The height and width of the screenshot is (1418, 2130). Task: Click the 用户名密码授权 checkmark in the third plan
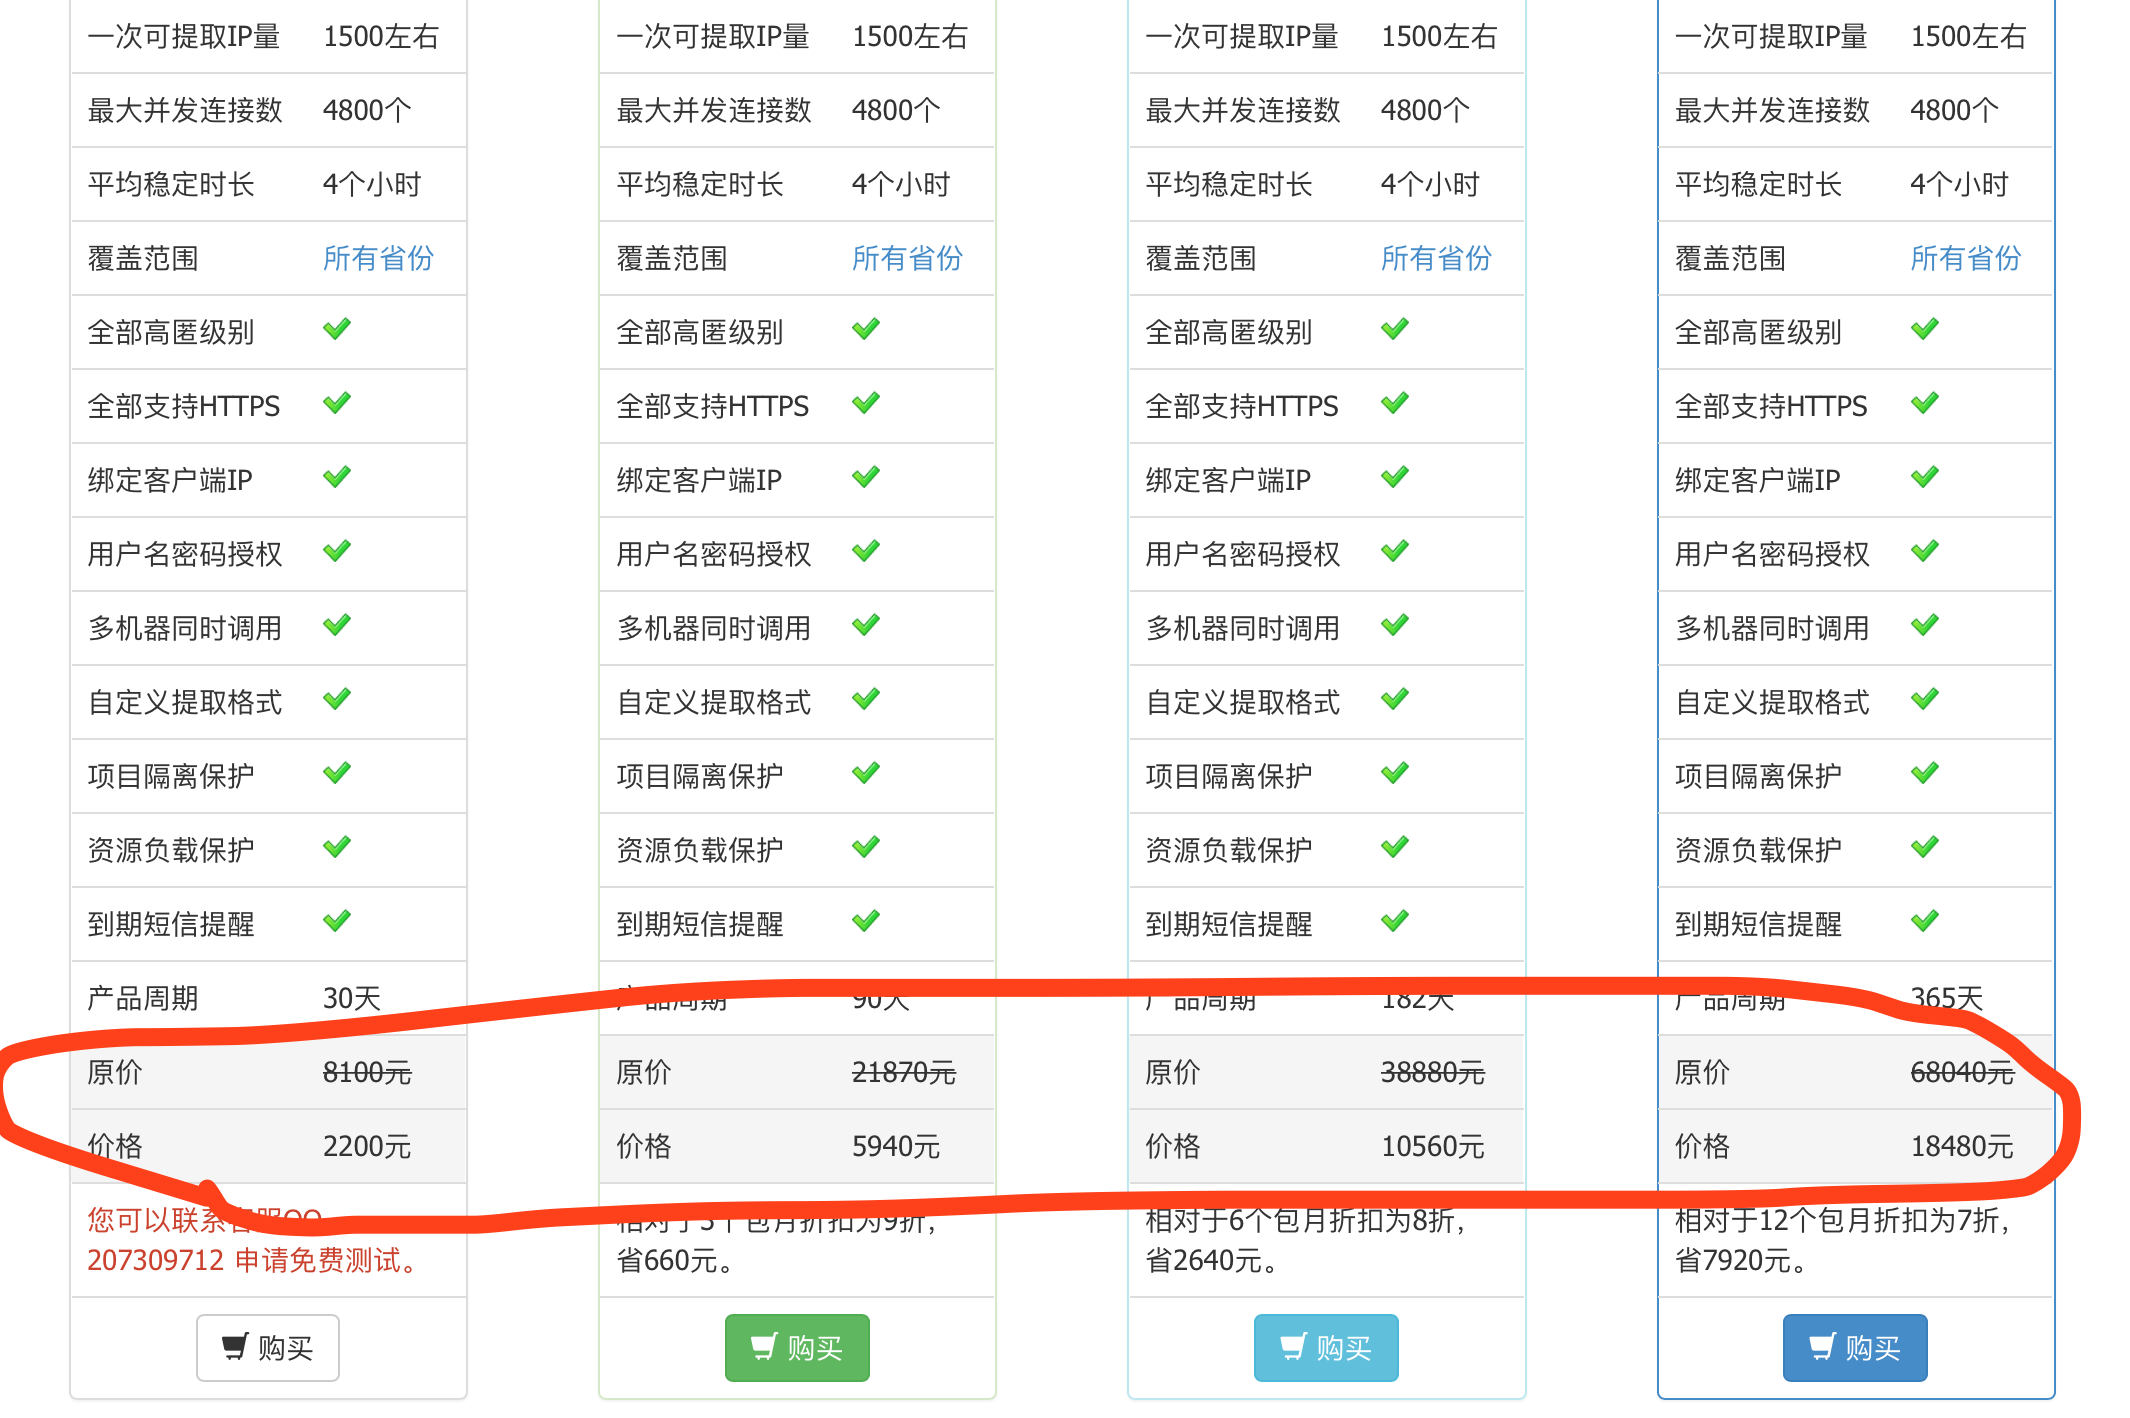pos(1395,551)
